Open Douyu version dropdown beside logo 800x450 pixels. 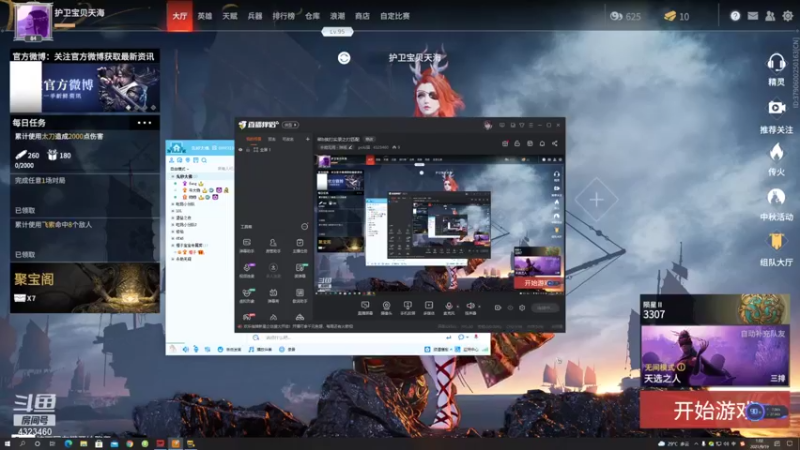point(291,125)
